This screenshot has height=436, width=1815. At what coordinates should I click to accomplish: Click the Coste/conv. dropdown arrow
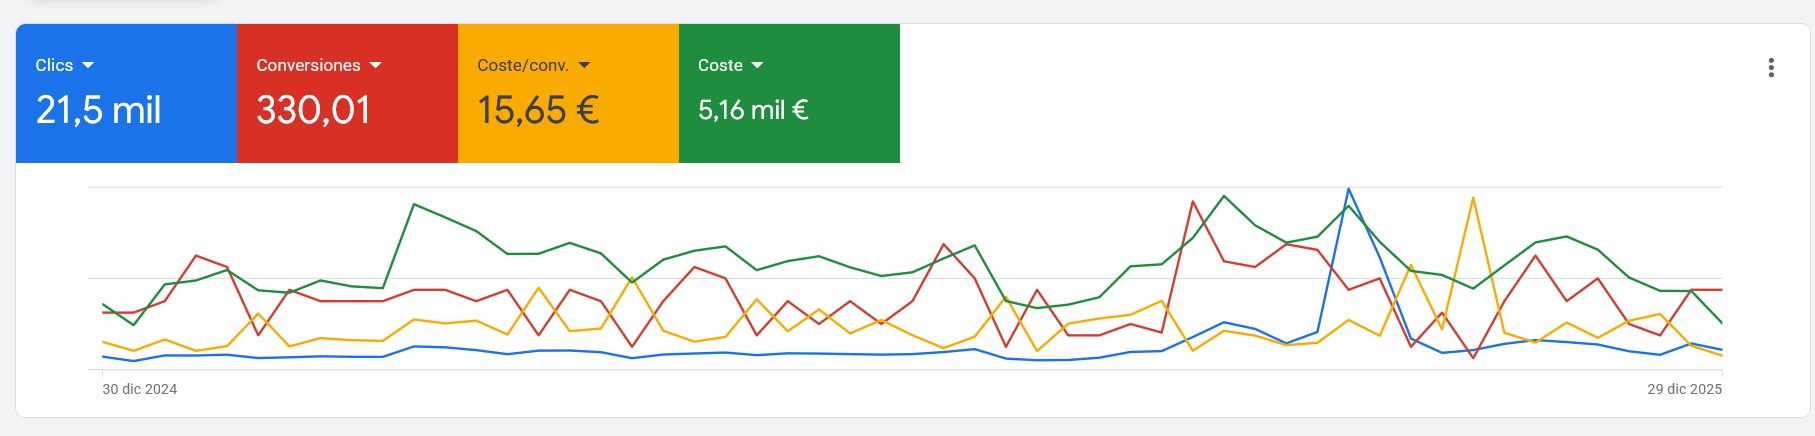[x=585, y=65]
